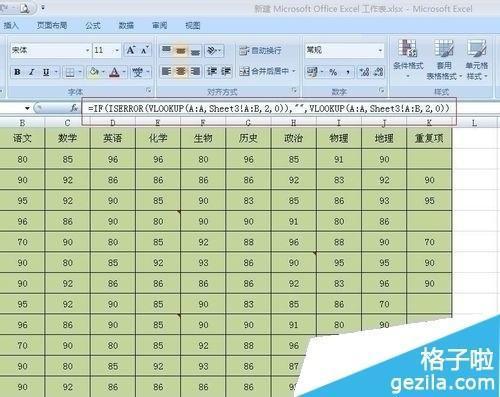The height and width of the screenshot is (397, 500).
Task: Increase indent
Action: click(x=226, y=71)
